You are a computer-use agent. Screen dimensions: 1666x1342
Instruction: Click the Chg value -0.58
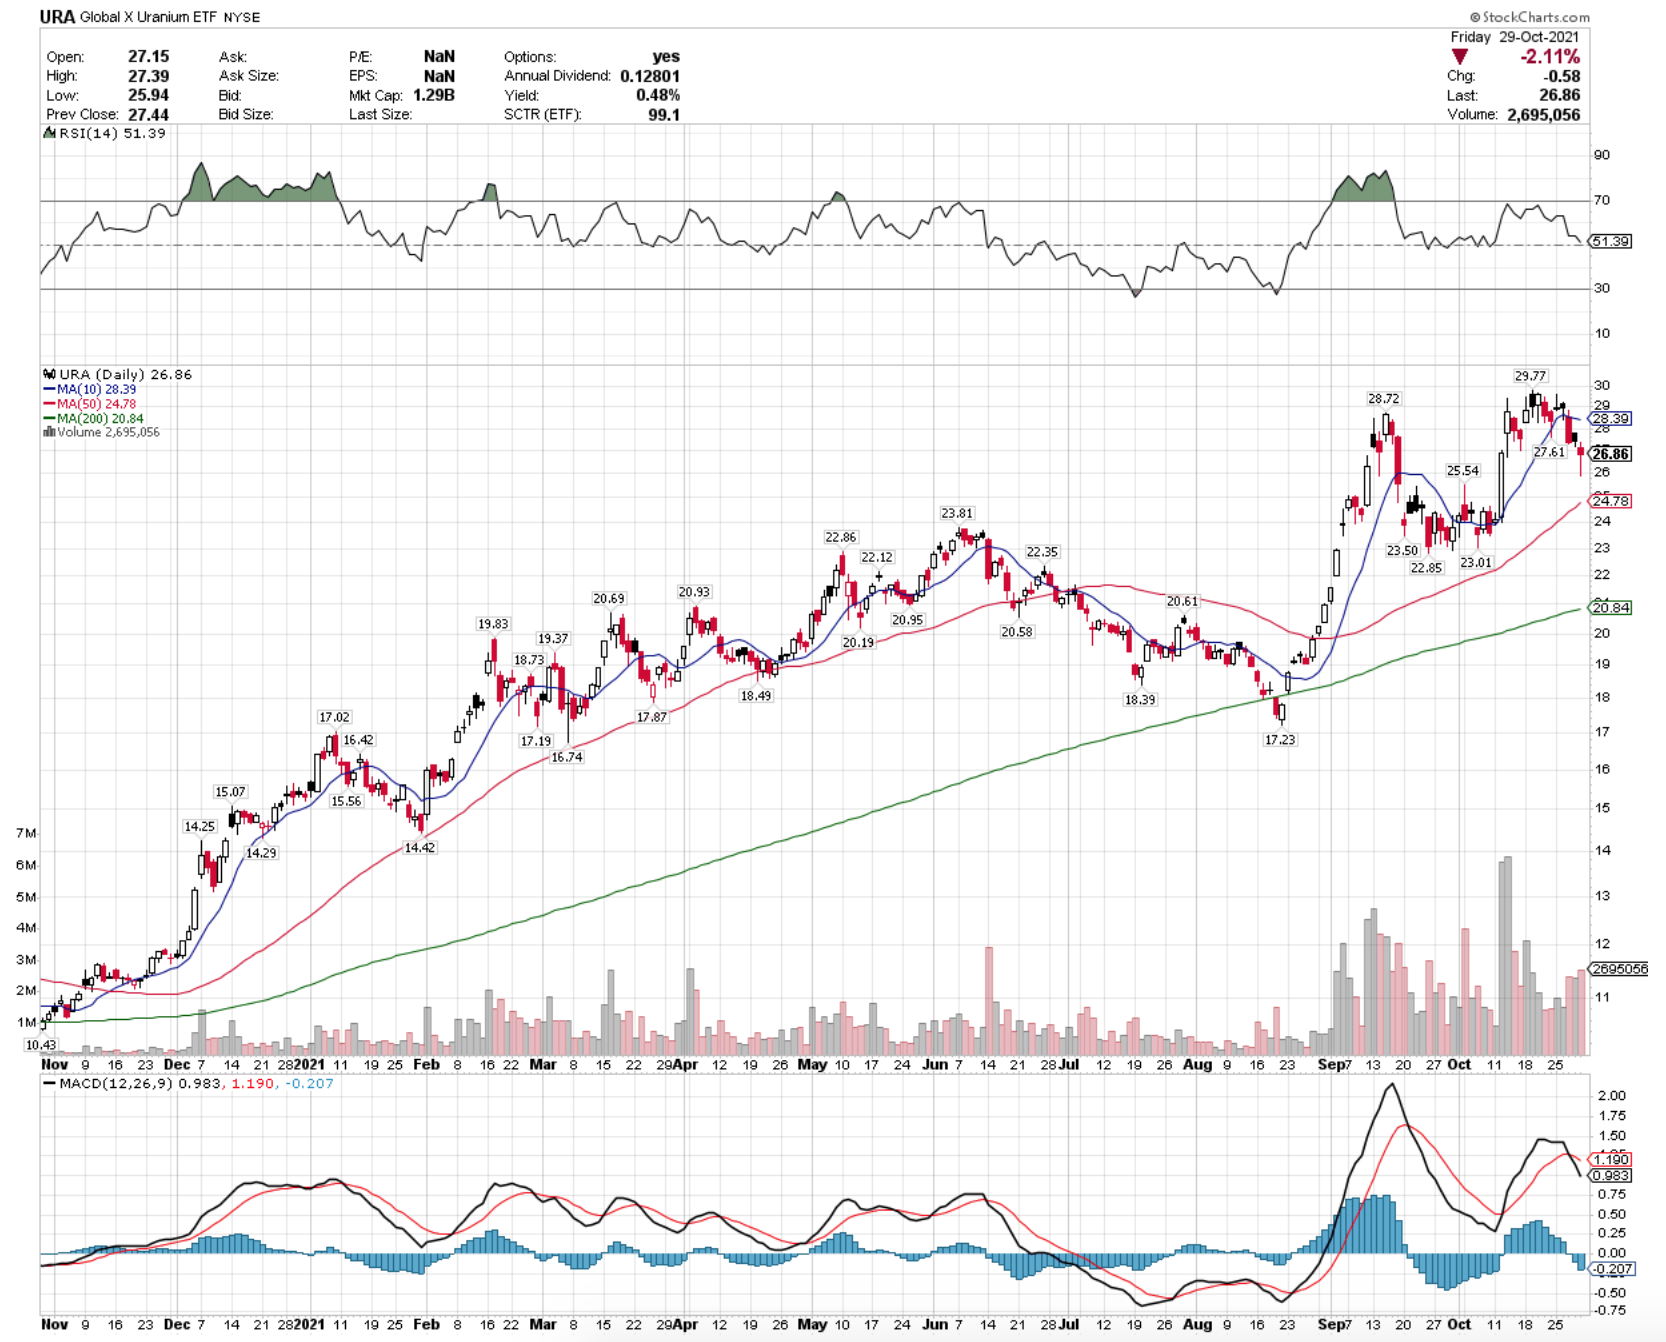(x=1562, y=76)
